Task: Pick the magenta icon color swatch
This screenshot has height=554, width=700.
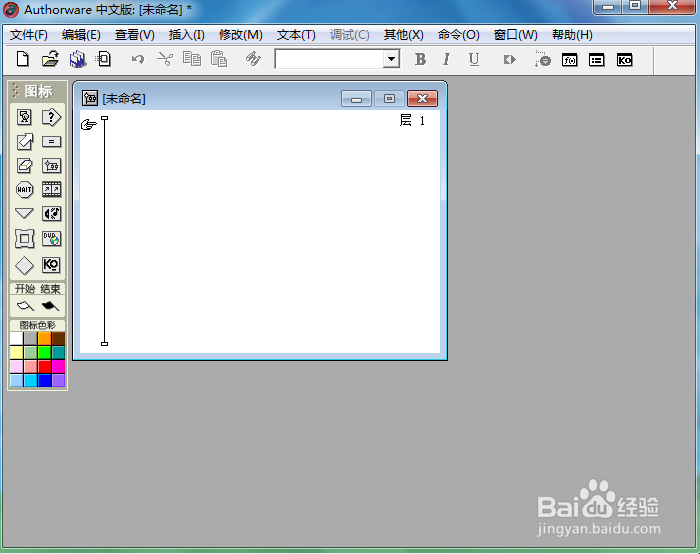Action: pos(58,367)
